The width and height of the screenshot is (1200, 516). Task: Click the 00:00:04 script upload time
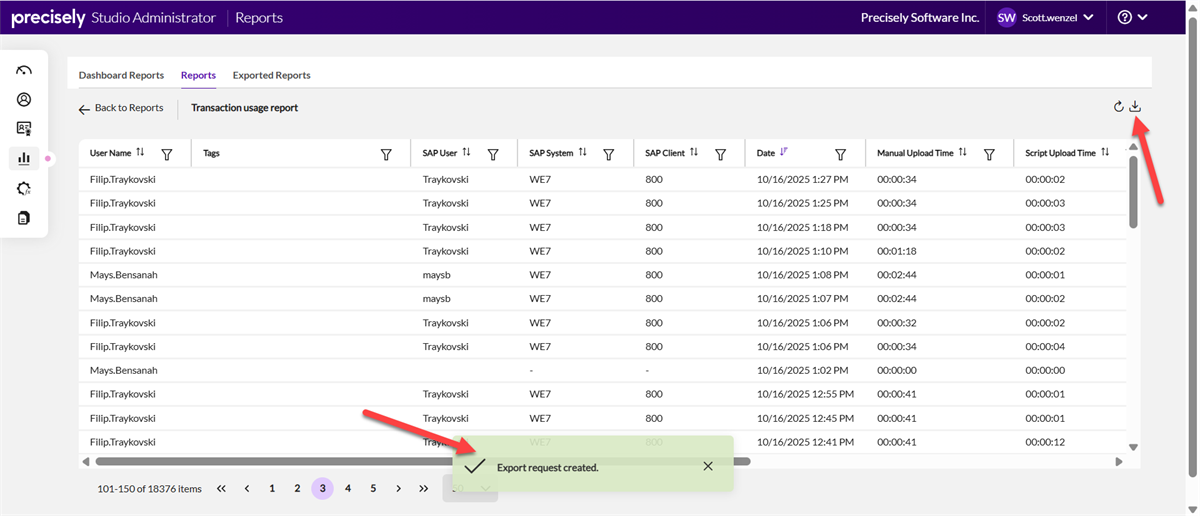[1045, 346]
